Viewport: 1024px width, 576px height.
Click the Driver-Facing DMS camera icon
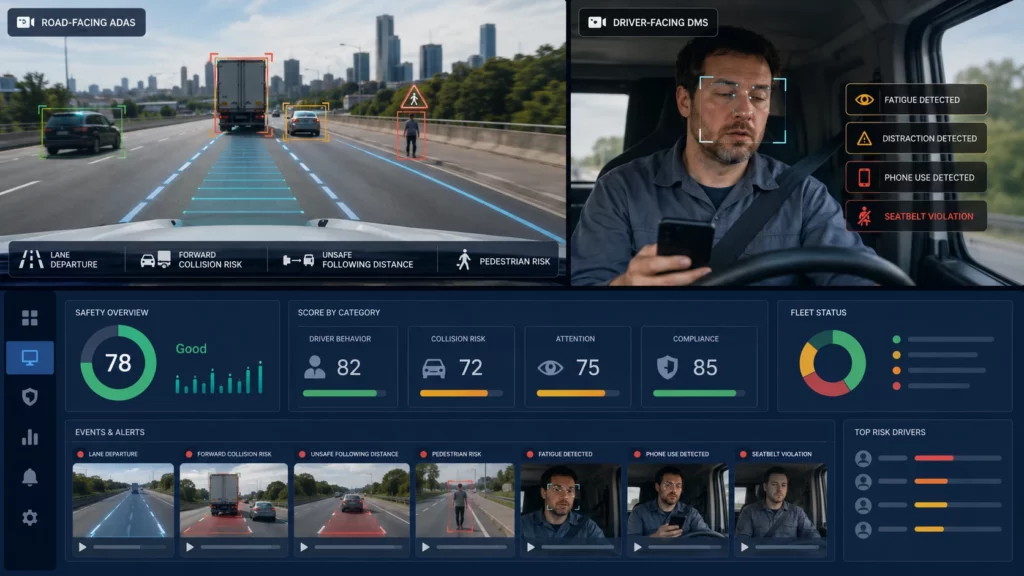596,22
